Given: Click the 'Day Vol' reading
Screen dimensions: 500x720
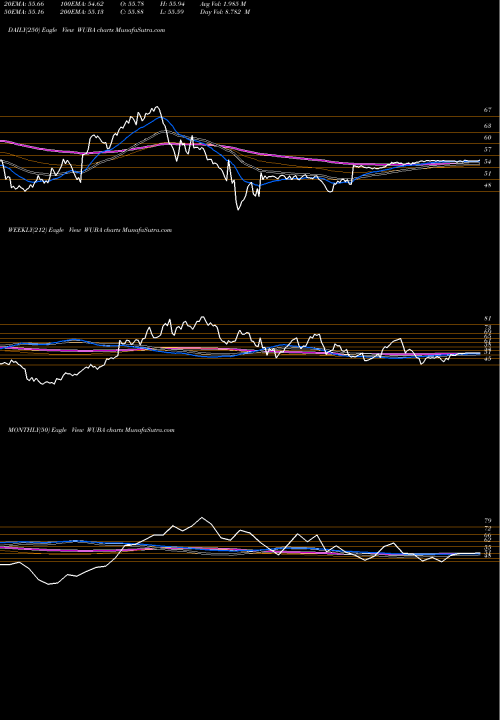Looking at the screenshot, I should [225, 12].
